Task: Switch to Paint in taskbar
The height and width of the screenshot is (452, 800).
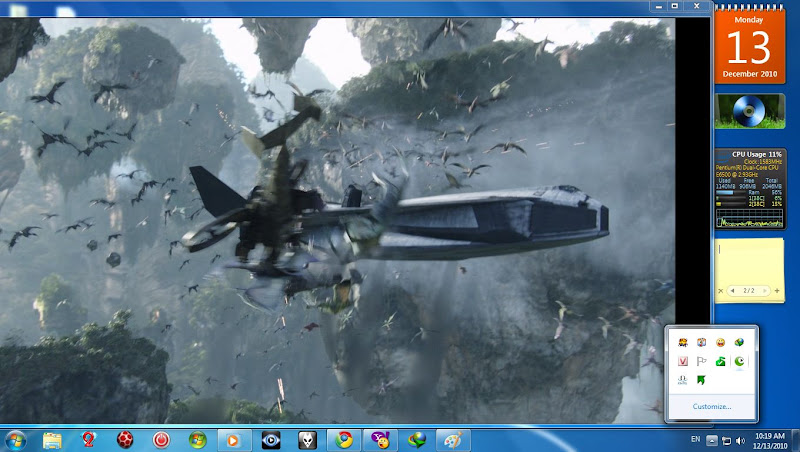Action: [x=453, y=440]
